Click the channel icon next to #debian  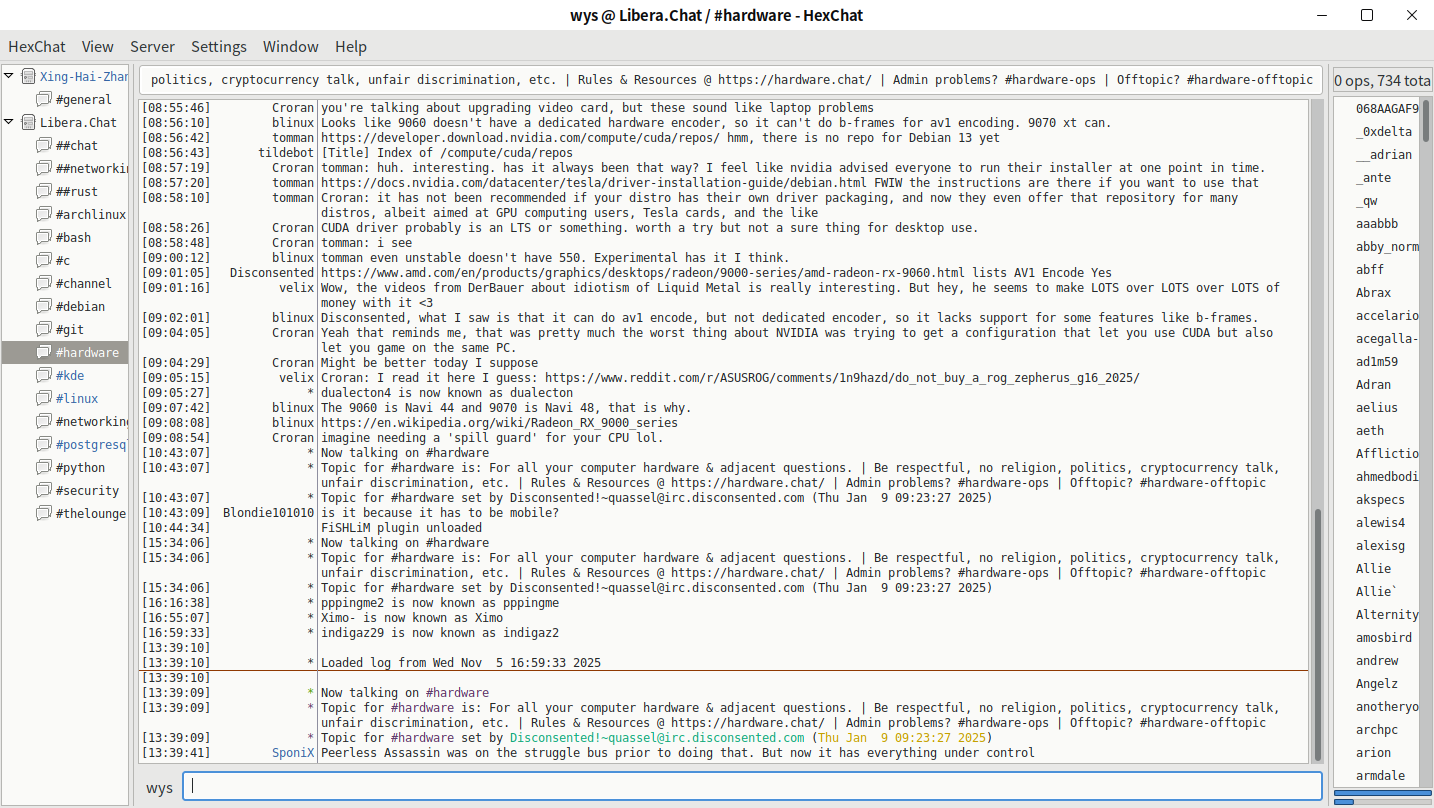tap(43, 307)
